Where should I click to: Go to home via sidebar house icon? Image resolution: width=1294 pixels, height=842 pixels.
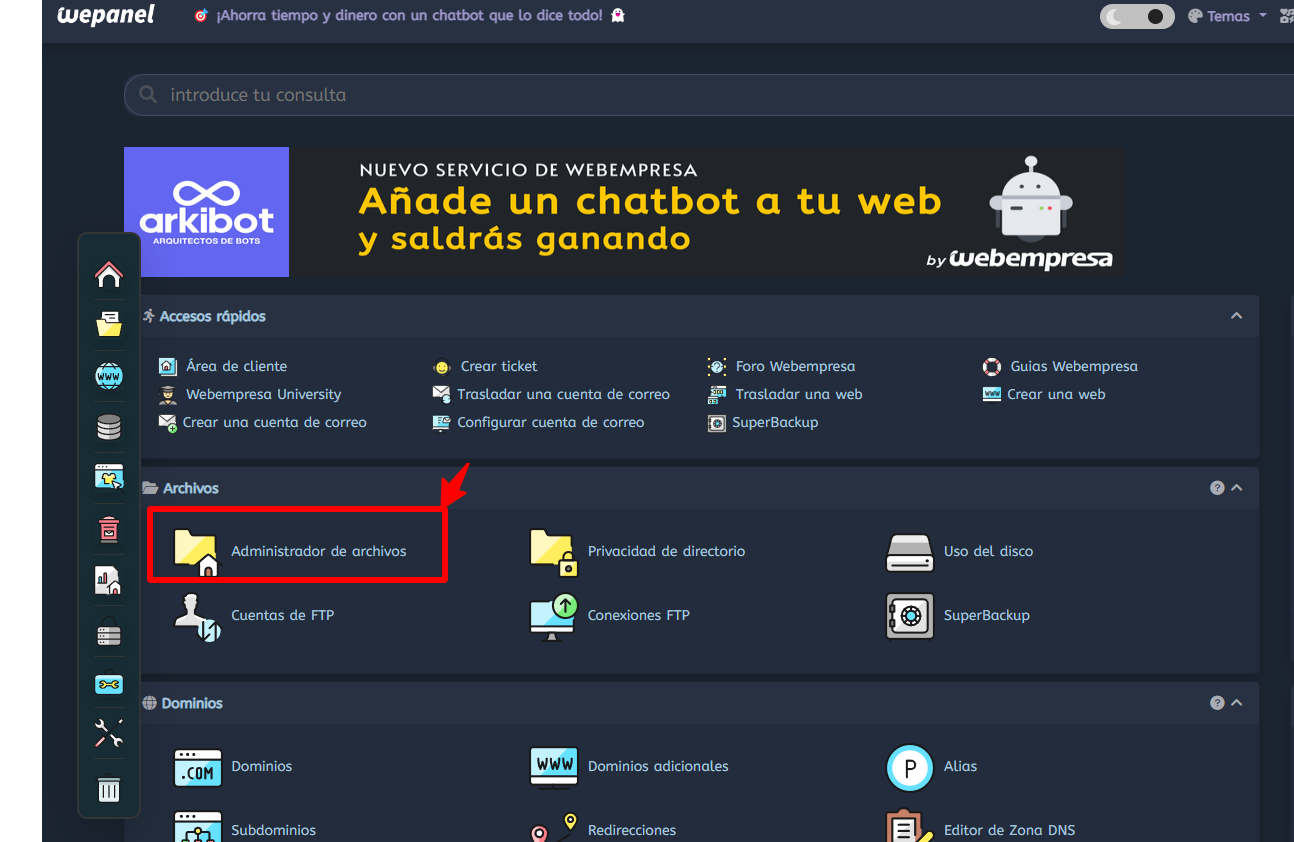pyautogui.click(x=109, y=274)
